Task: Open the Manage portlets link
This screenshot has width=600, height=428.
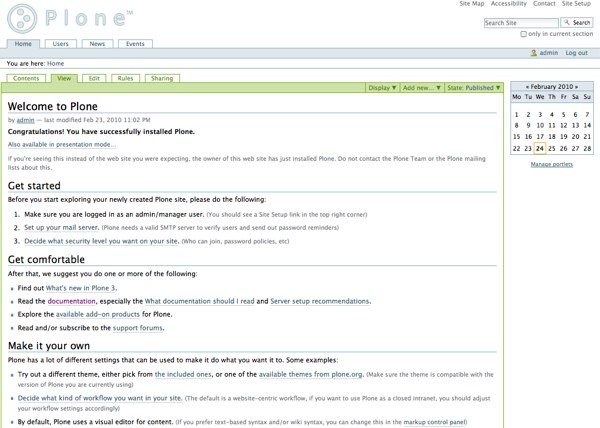Action: coord(553,163)
